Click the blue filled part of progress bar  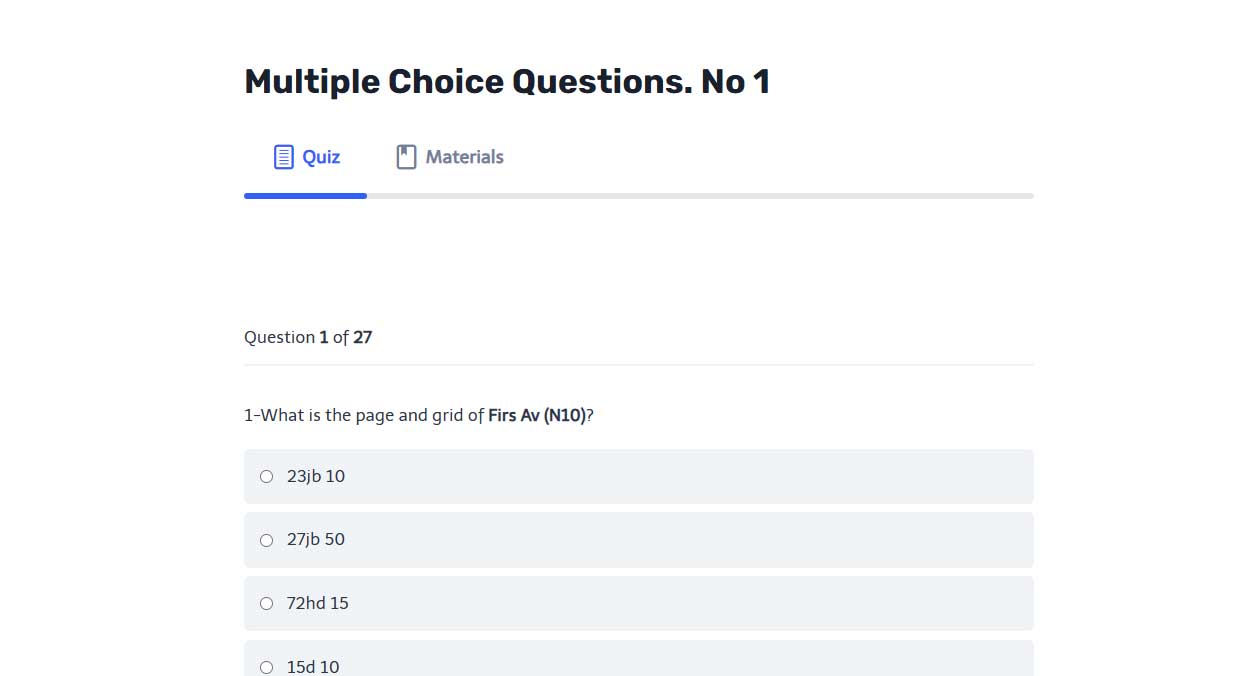pos(305,196)
